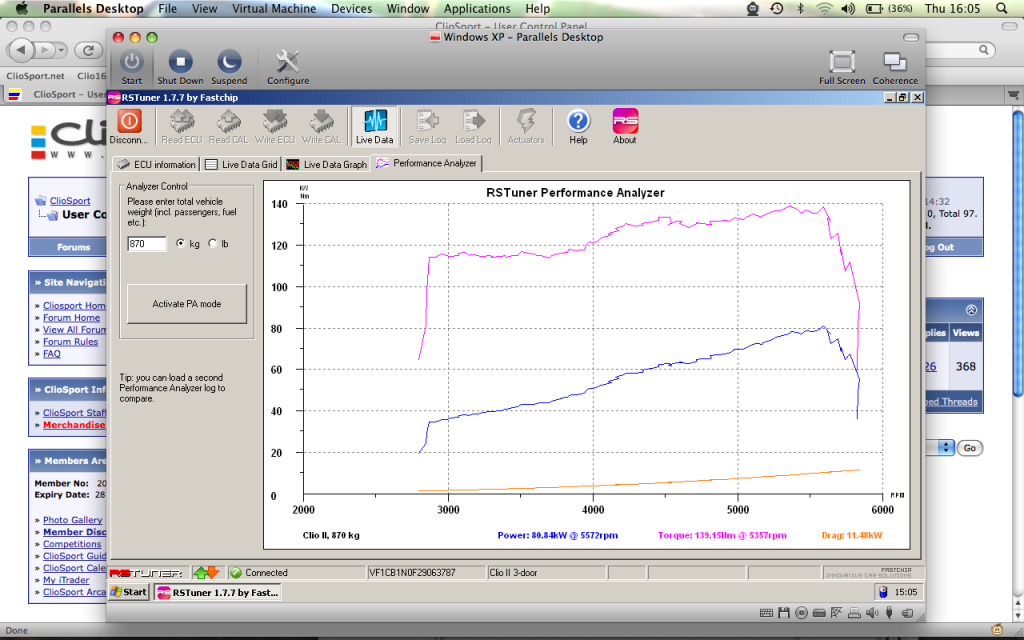Click the vehicle weight input field
Image resolution: width=1024 pixels, height=640 pixels.
147,244
